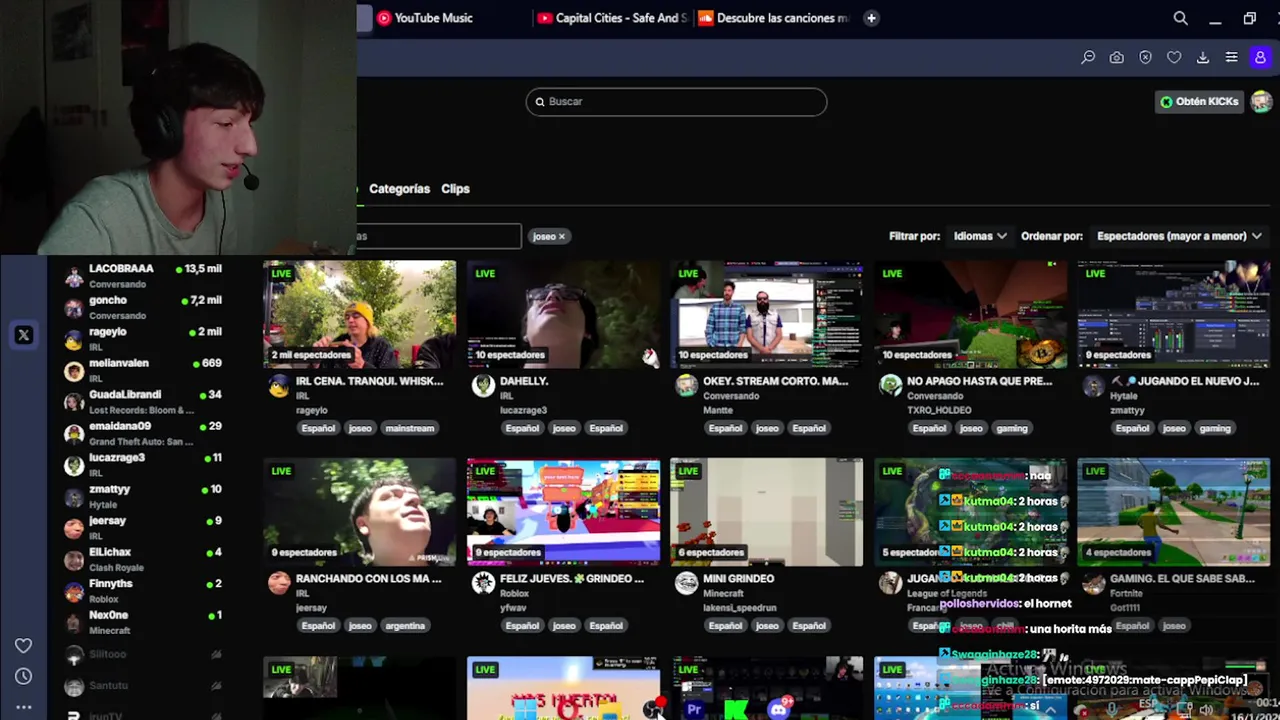Open the easy setup sliders icon
Screen dimensions: 1280x720
tap(1231, 58)
